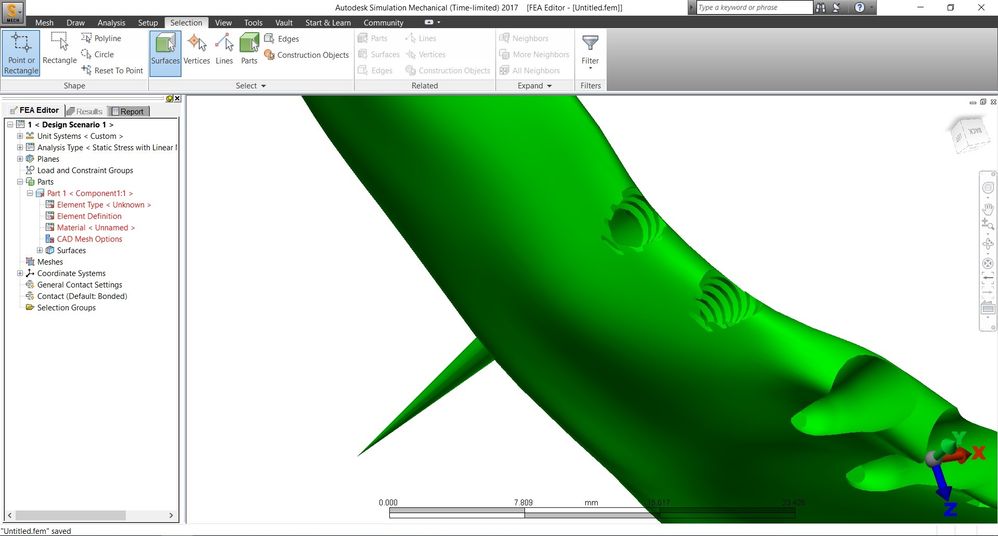Pick the Polyline selection shape
This screenshot has width=998, height=536.
click(x=101, y=38)
